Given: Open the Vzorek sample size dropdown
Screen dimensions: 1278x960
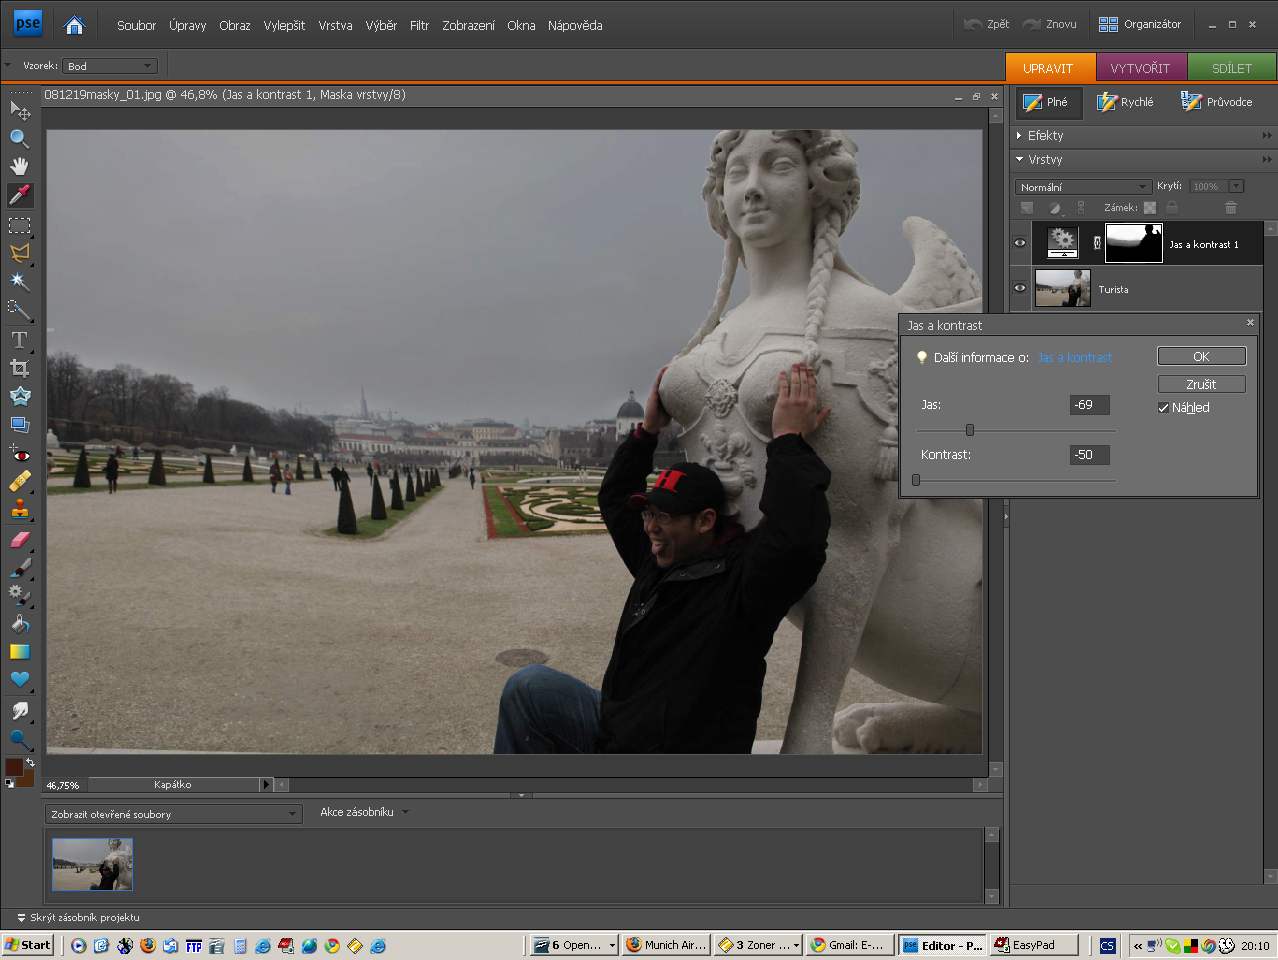Looking at the screenshot, I should 110,66.
